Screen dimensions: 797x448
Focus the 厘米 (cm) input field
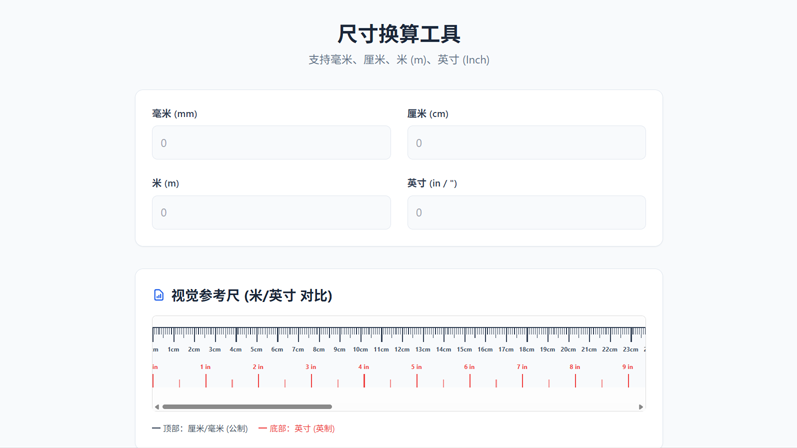point(526,143)
